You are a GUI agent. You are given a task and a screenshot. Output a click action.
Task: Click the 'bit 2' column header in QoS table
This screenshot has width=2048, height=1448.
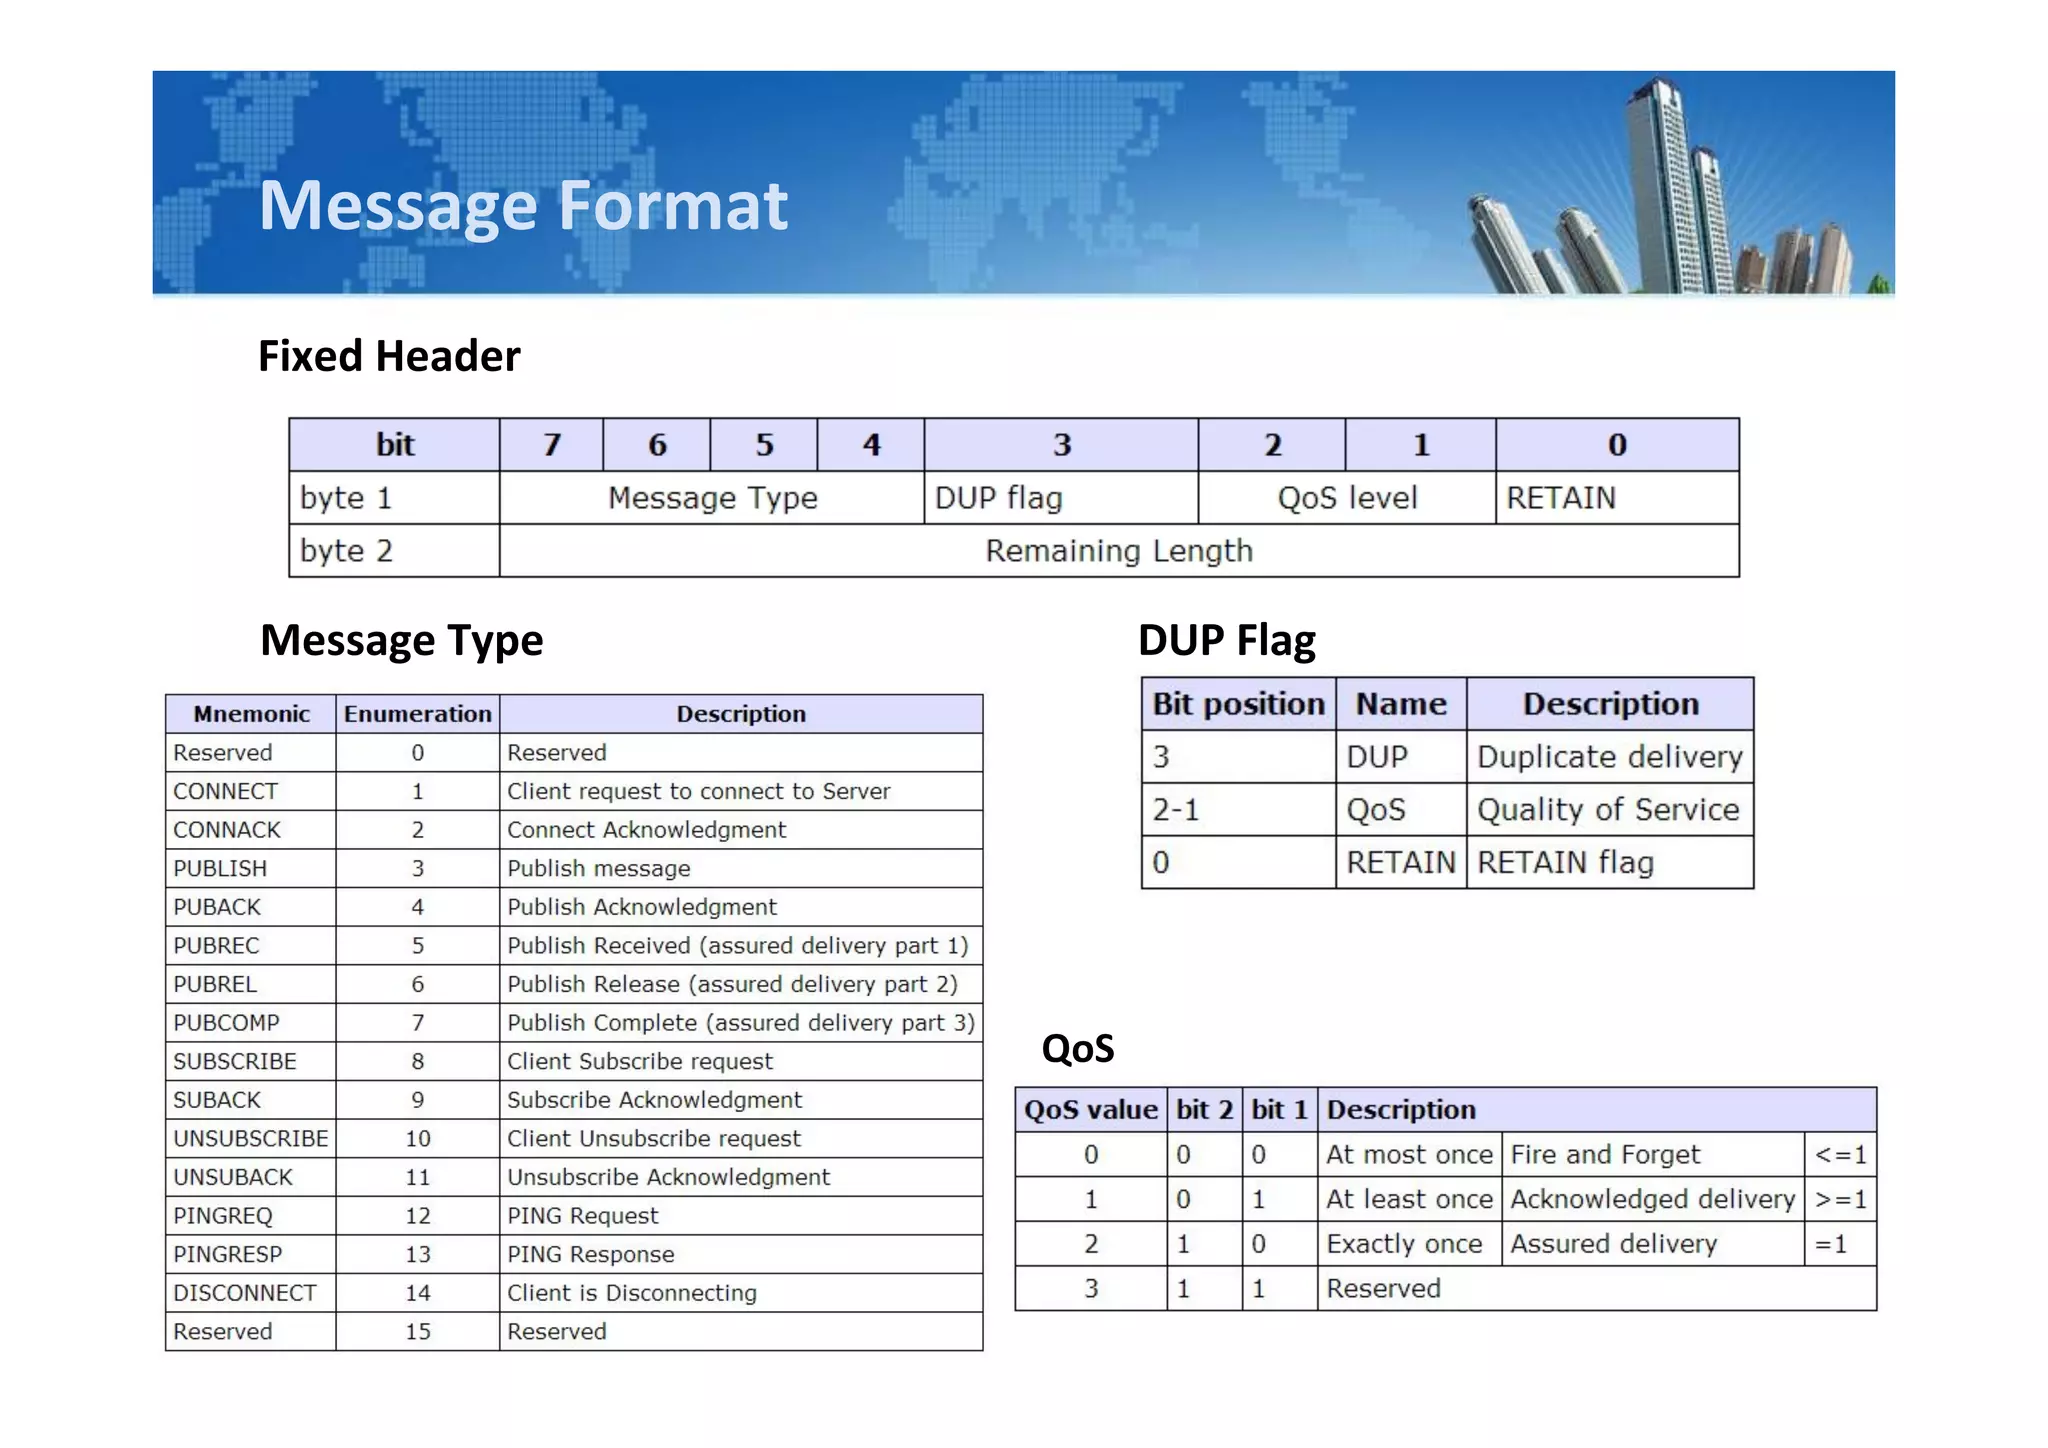(1205, 1110)
